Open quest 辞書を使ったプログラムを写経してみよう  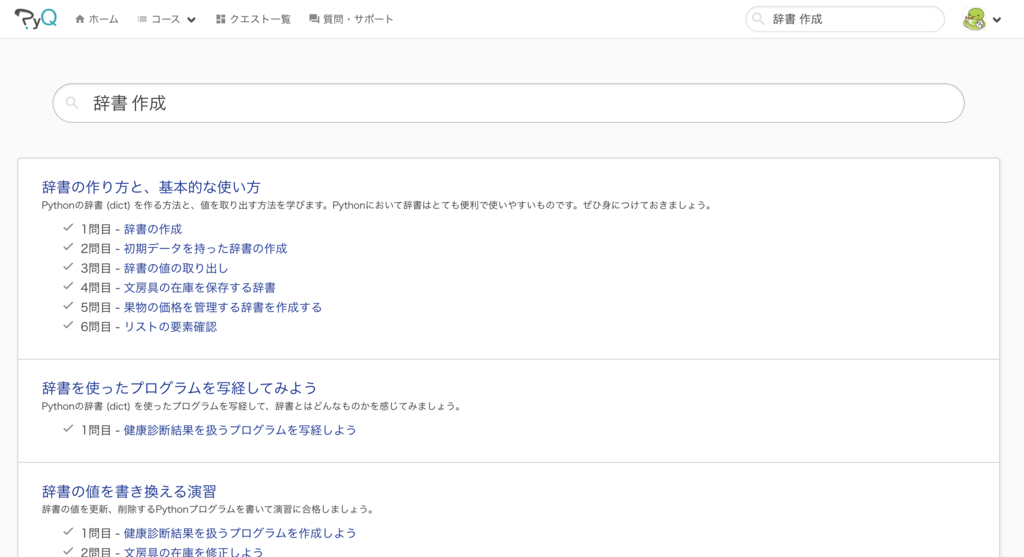(x=179, y=388)
